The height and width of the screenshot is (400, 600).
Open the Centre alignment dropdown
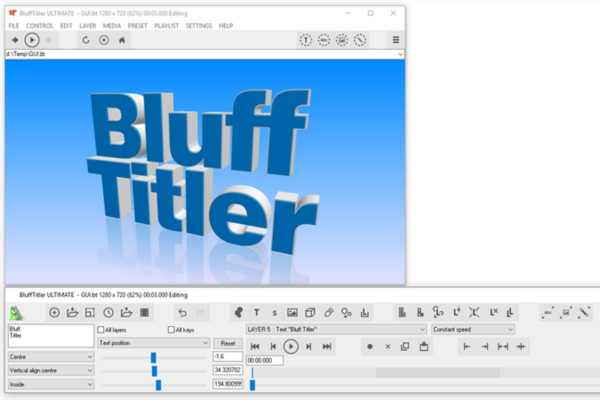51,357
